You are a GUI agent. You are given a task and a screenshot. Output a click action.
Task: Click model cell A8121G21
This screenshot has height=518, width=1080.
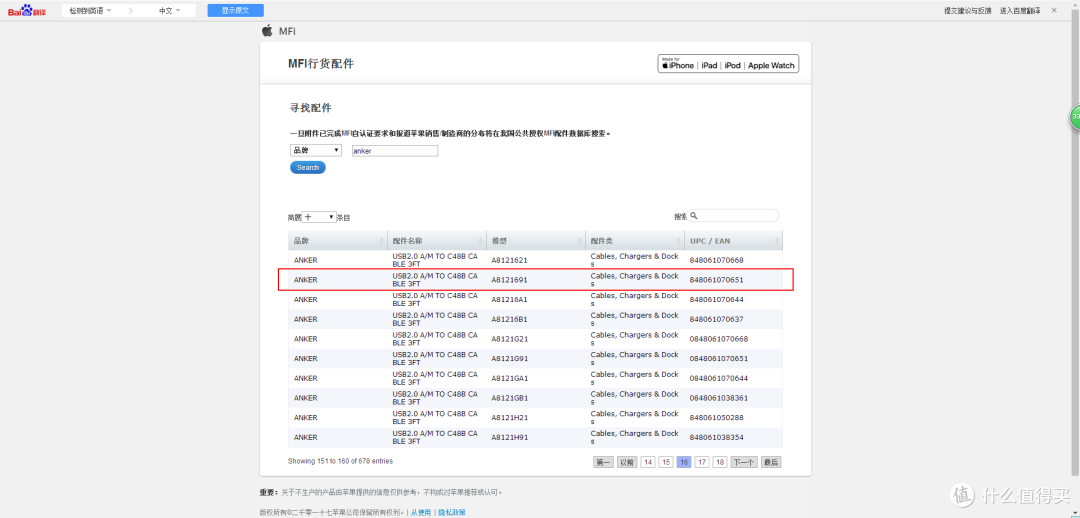[509, 339]
